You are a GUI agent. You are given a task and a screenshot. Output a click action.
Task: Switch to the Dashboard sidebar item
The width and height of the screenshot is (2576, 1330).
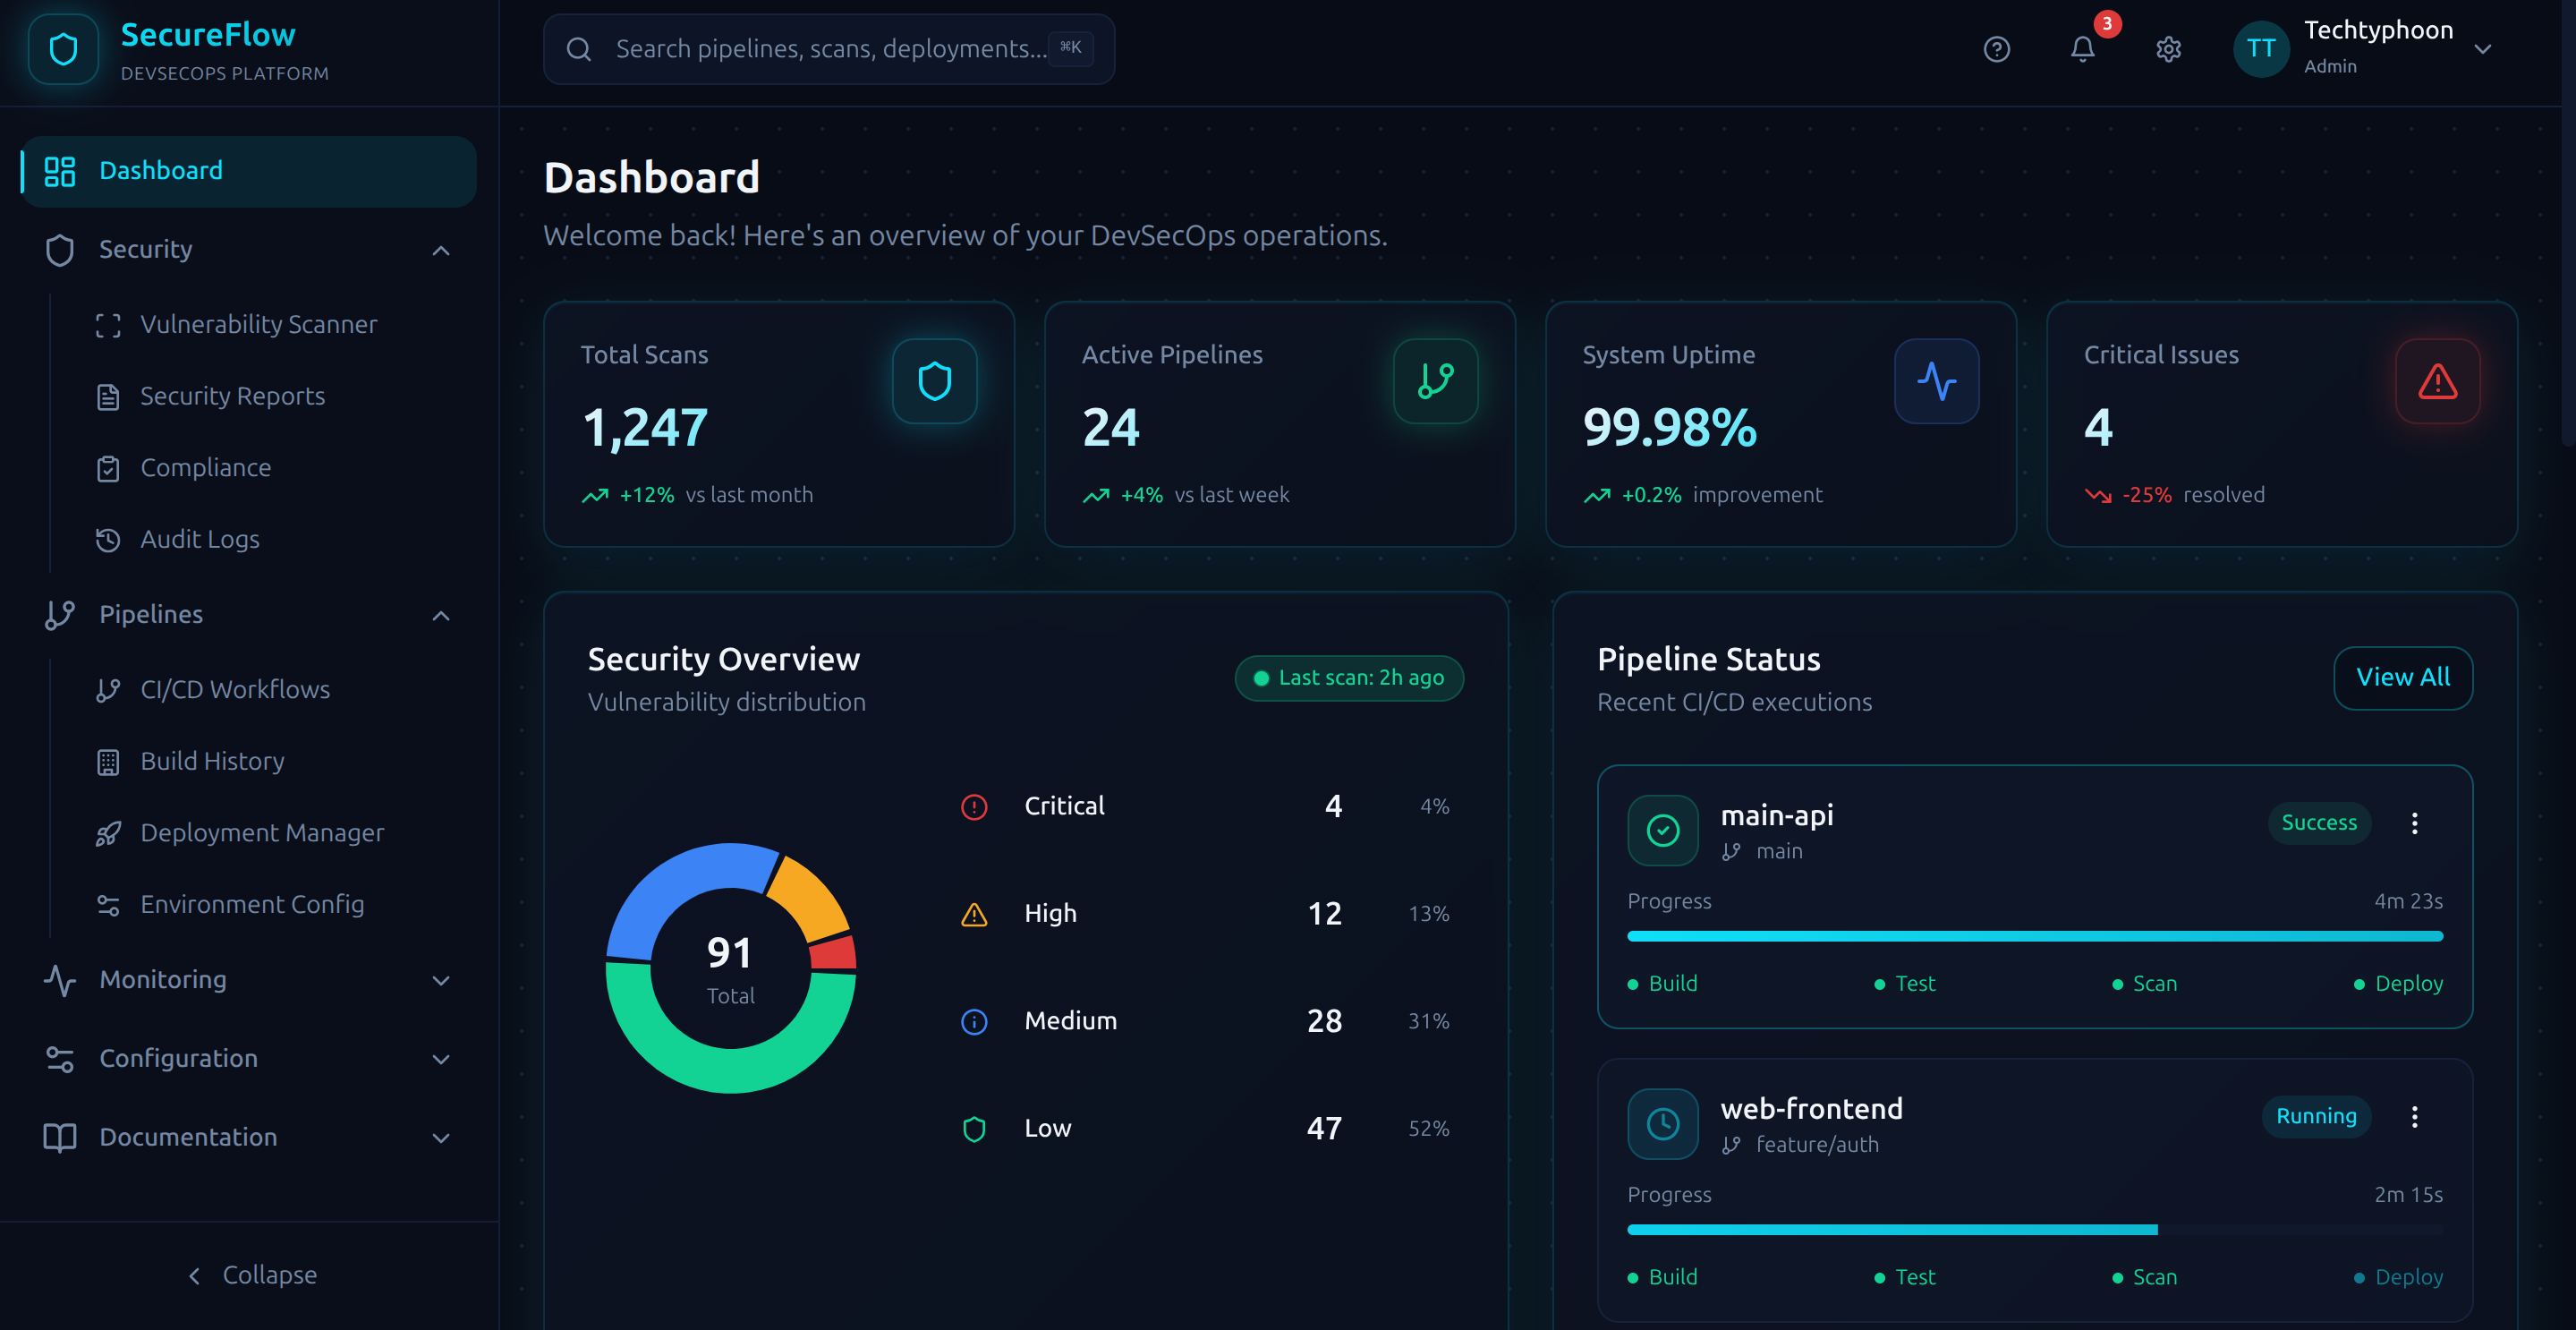click(161, 170)
